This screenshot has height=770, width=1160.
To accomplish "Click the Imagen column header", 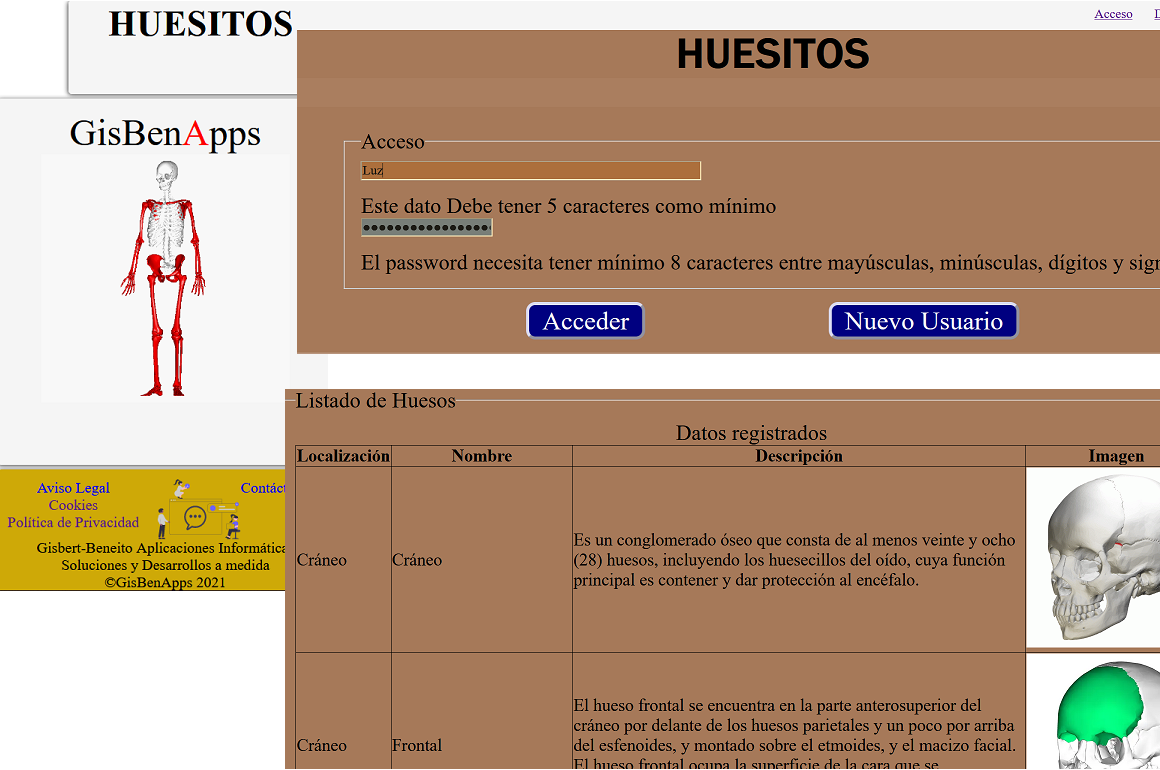I will pos(1115,456).
